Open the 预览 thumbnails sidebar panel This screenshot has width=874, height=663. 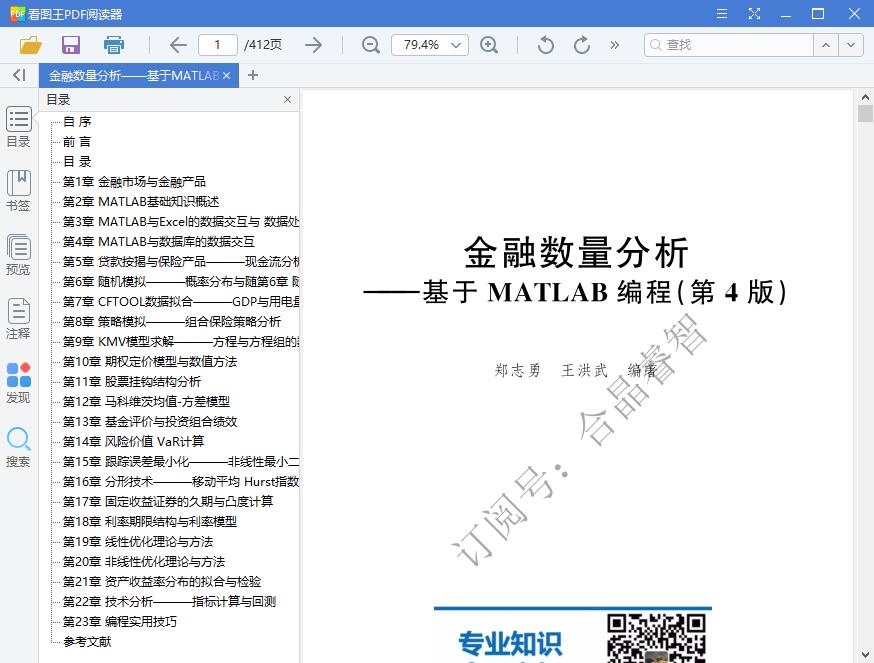point(18,255)
